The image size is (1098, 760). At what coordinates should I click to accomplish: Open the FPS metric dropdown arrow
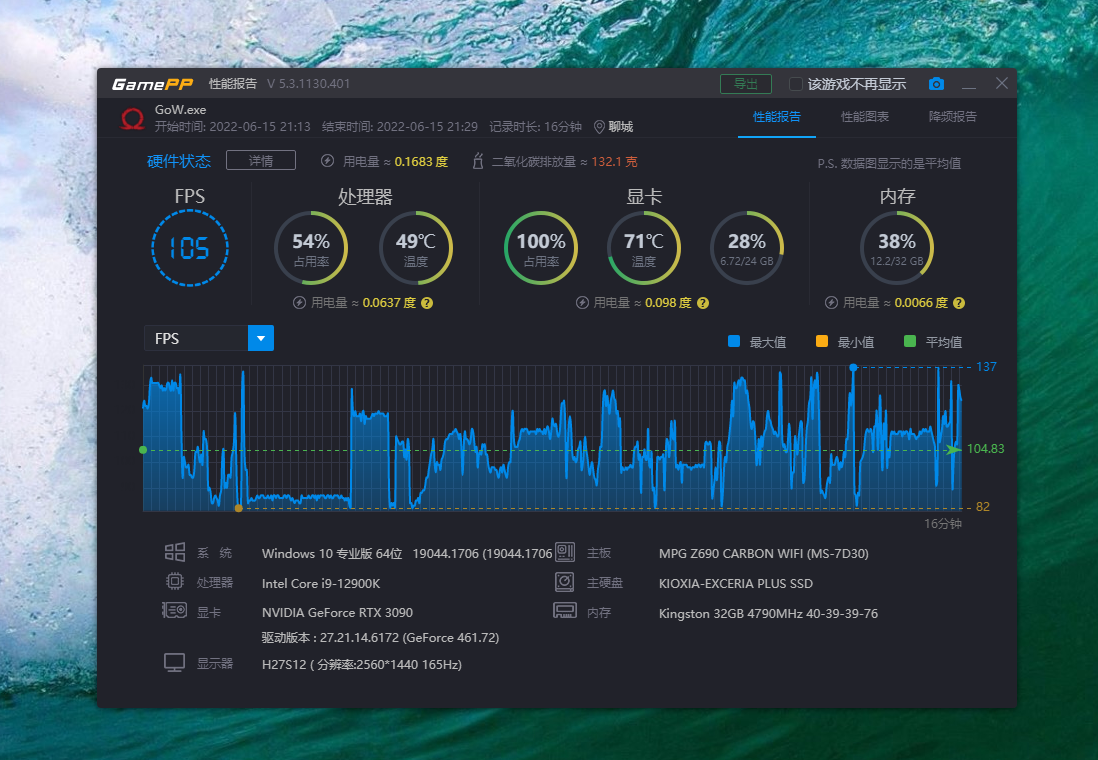261,338
